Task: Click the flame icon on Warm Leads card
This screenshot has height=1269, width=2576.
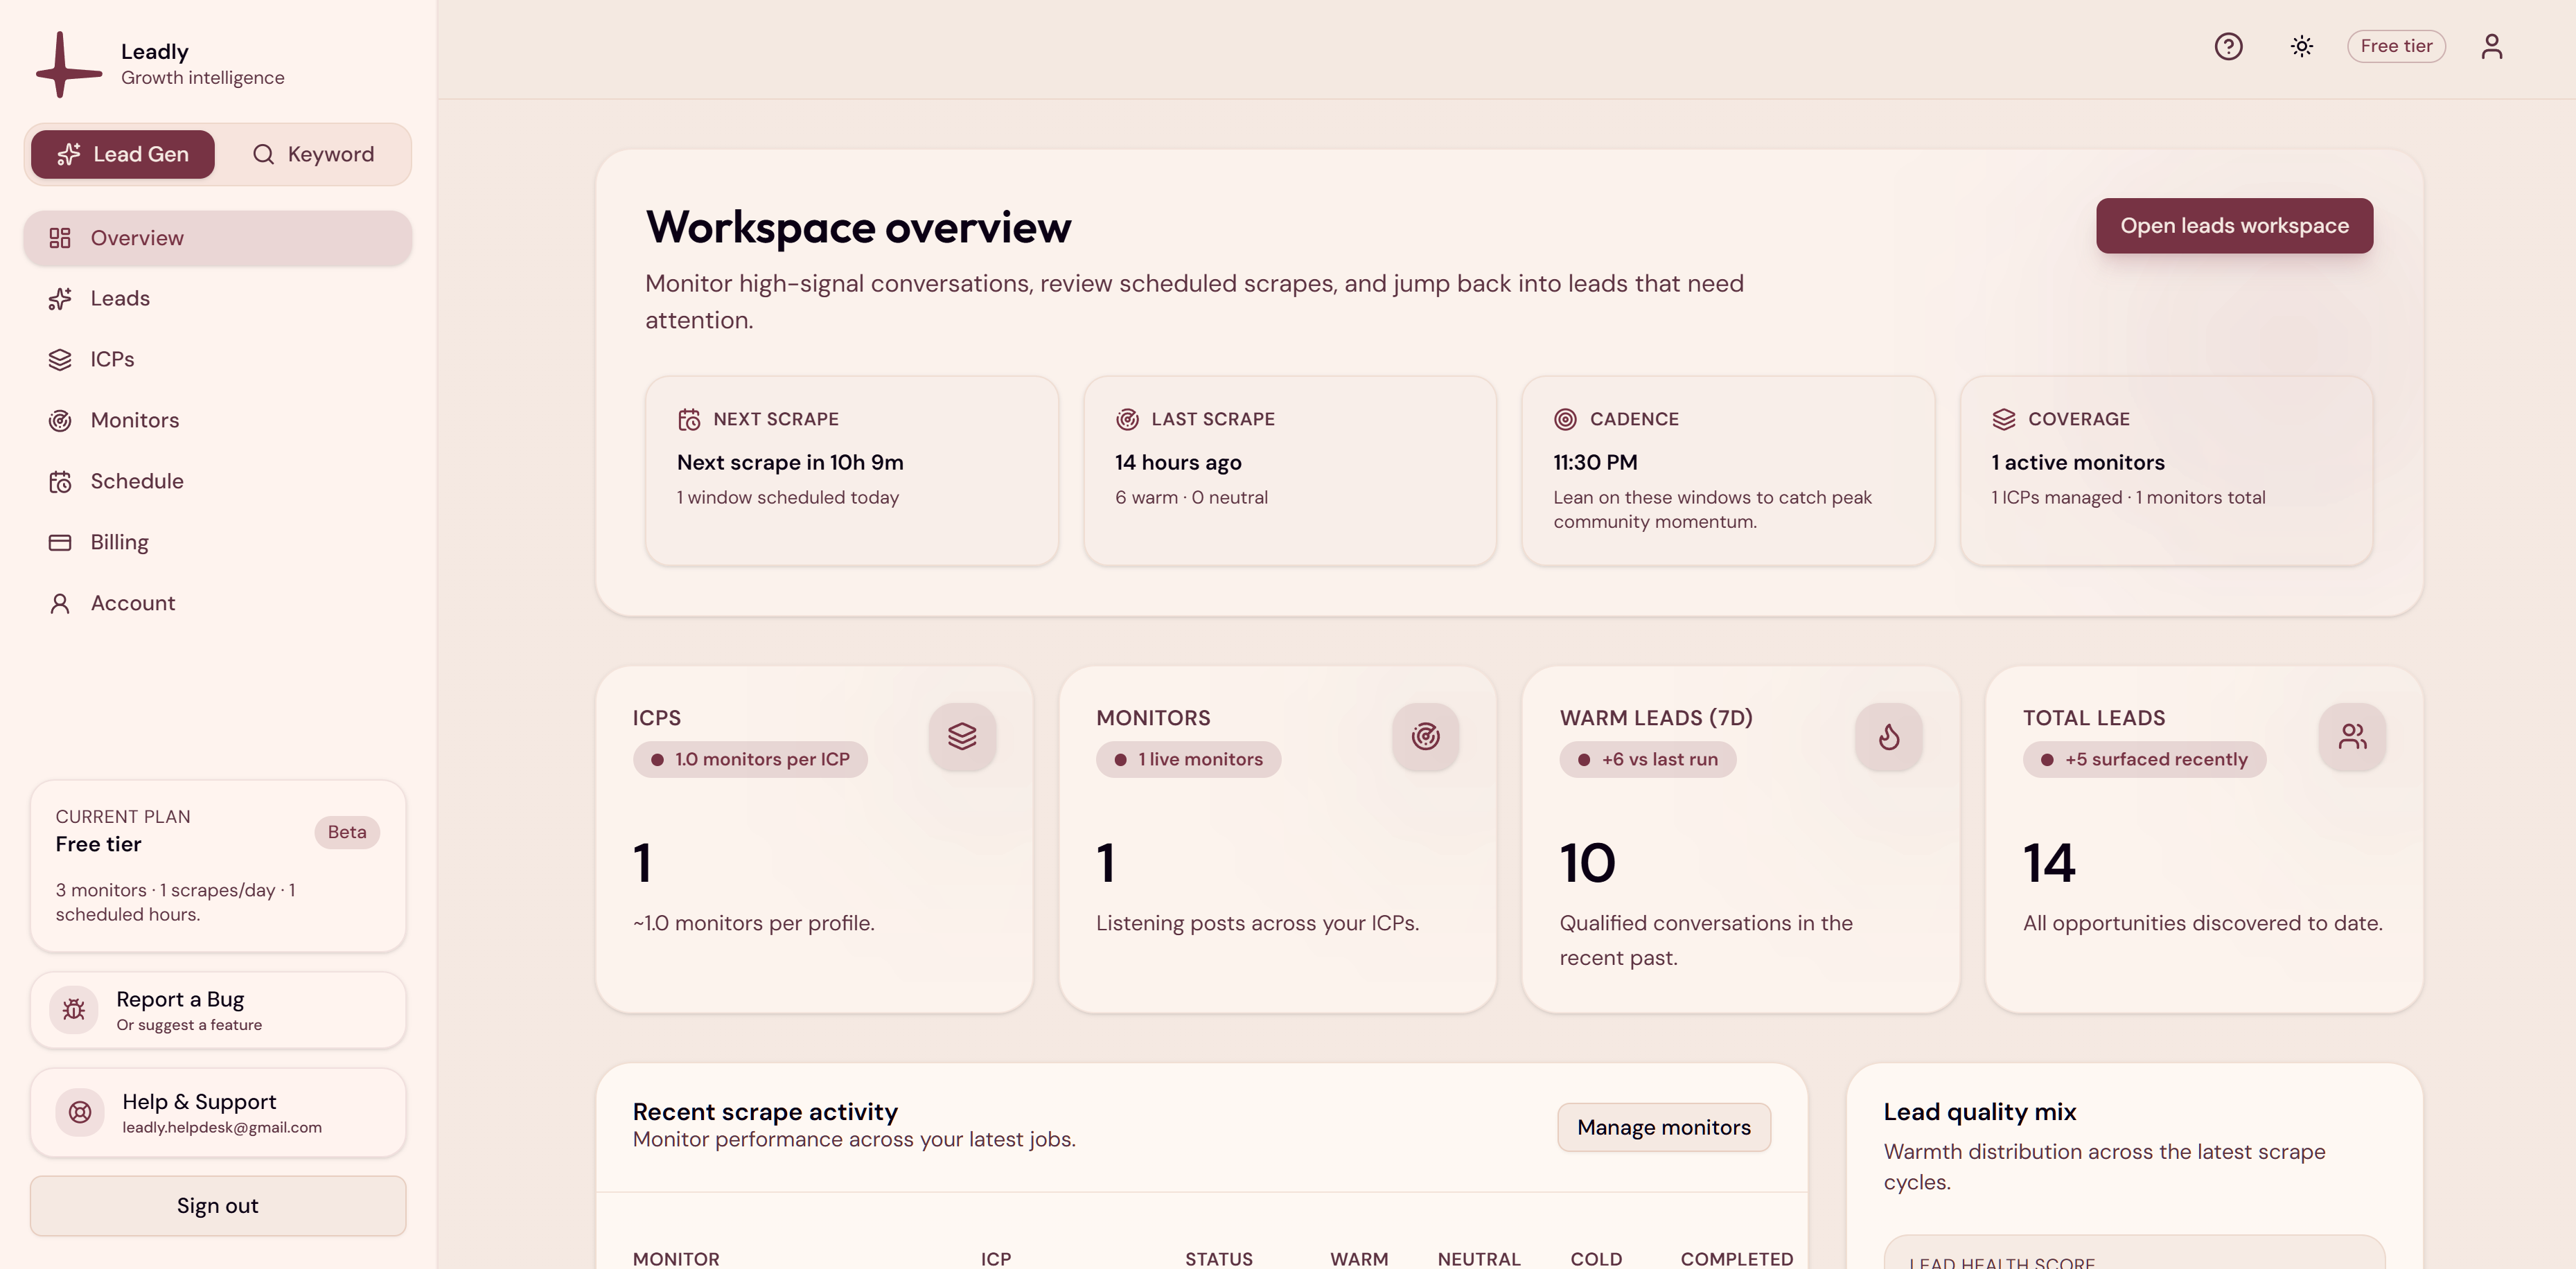Action: (x=1888, y=737)
